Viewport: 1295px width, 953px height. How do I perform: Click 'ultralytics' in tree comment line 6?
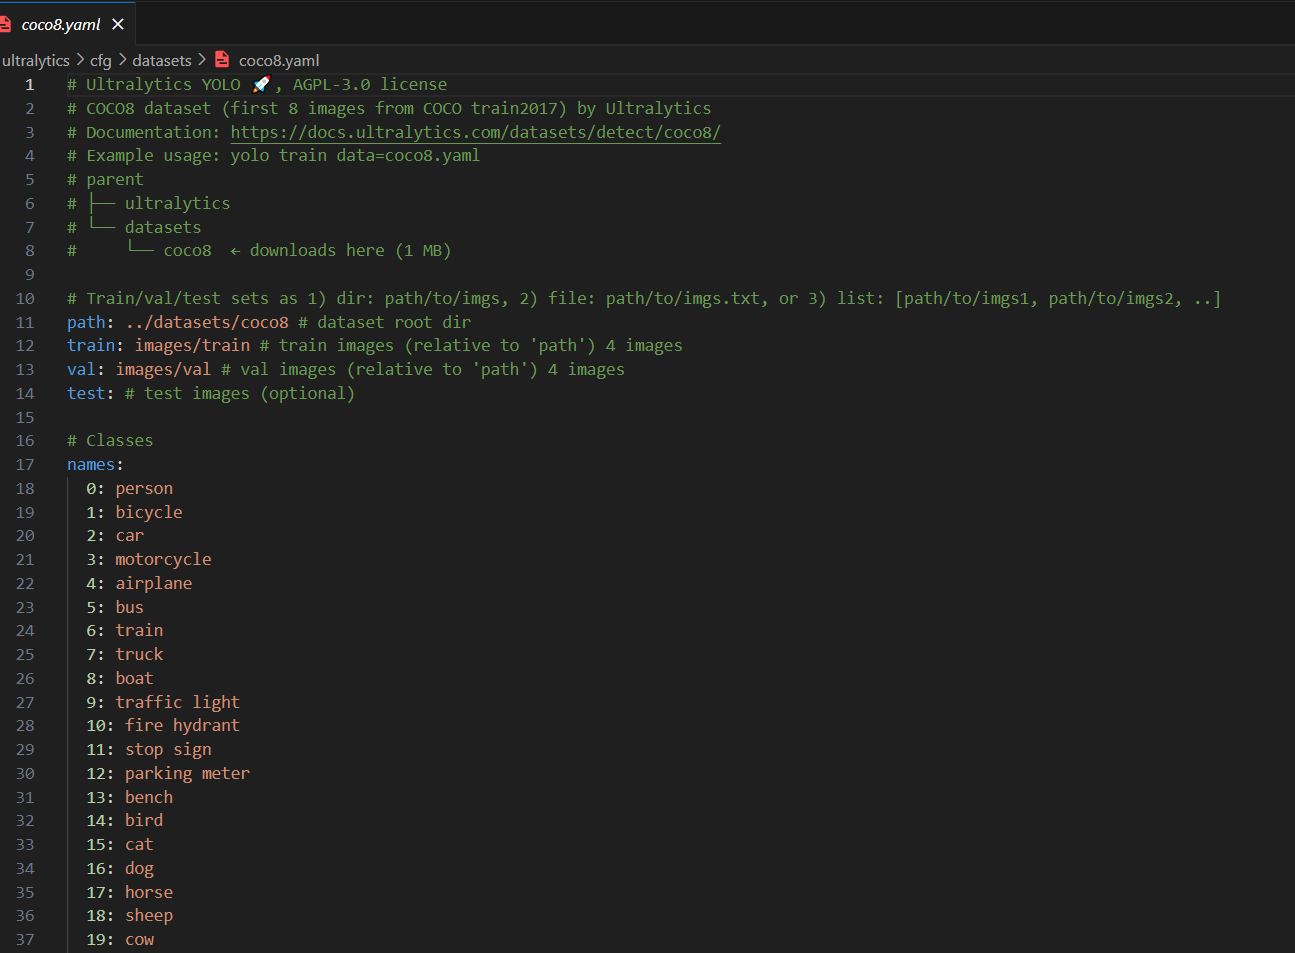coord(177,204)
